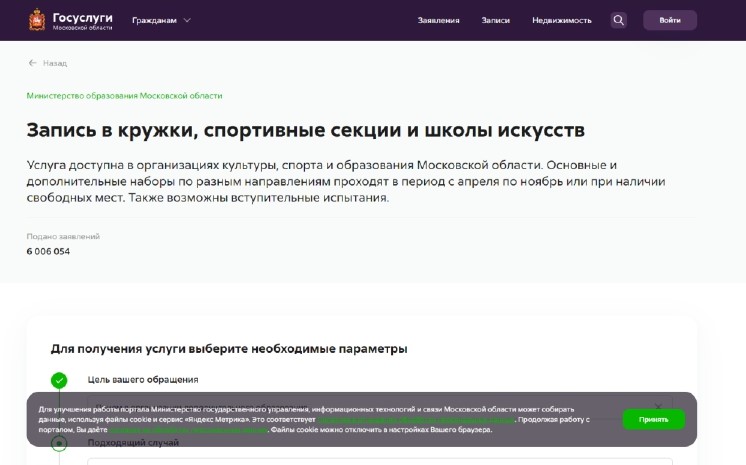The image size is (746, 465).
Task: Click the green checkmark step icon
Action: [59, 380]
